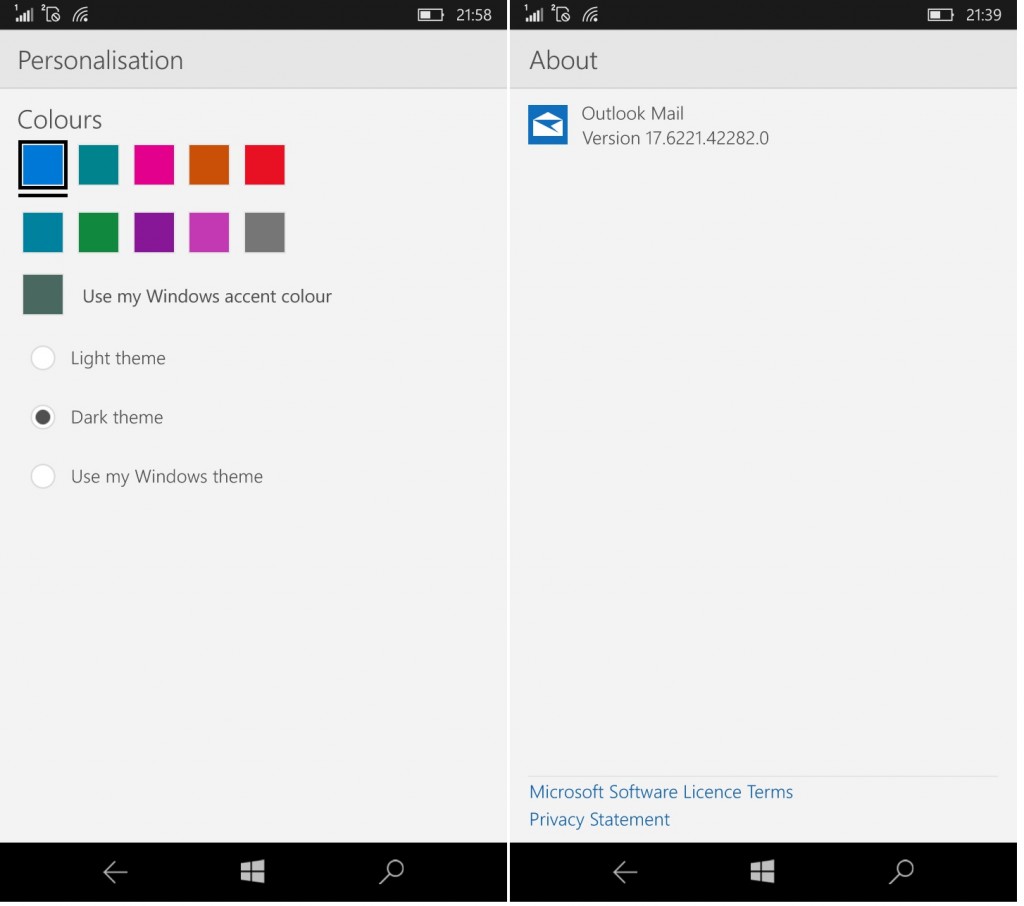1024x906 pixels.
Task: Click the SIM 1 signal bars on the Personalisation screen
Action: [x=24, y=14]
